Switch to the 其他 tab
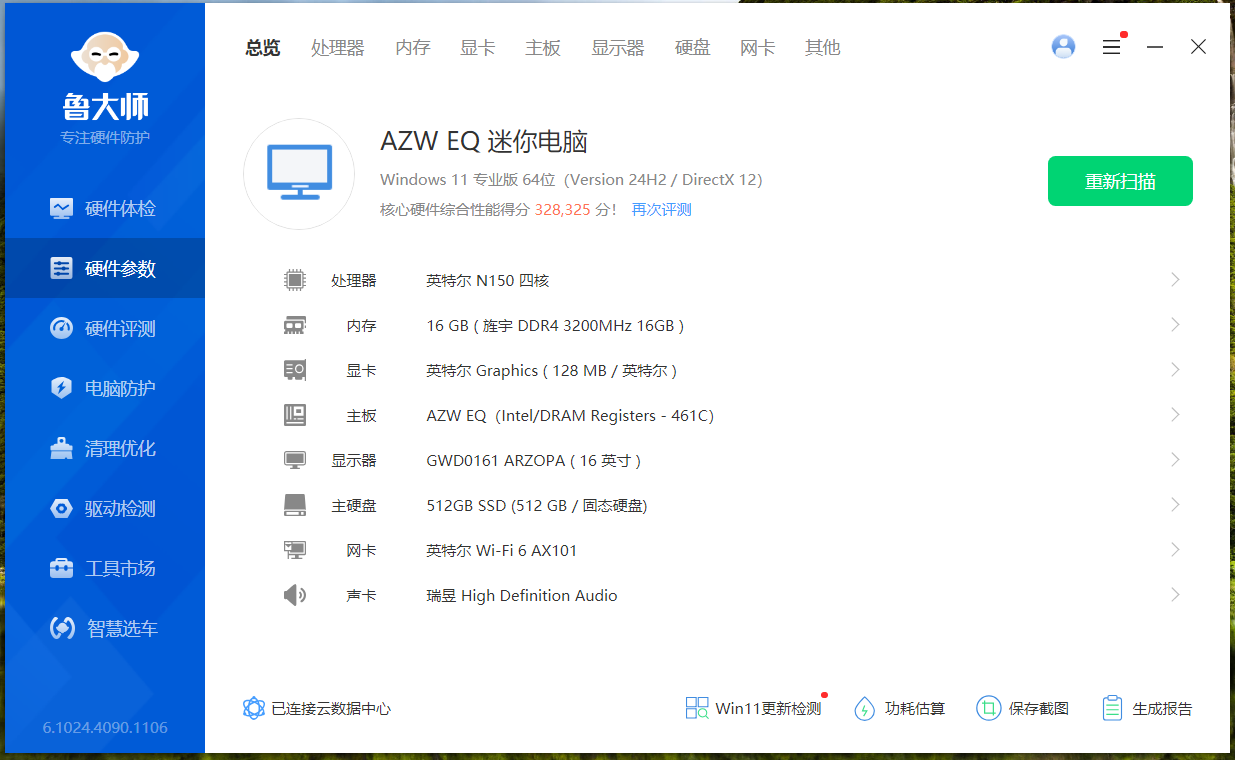 [x=823, y=48]
